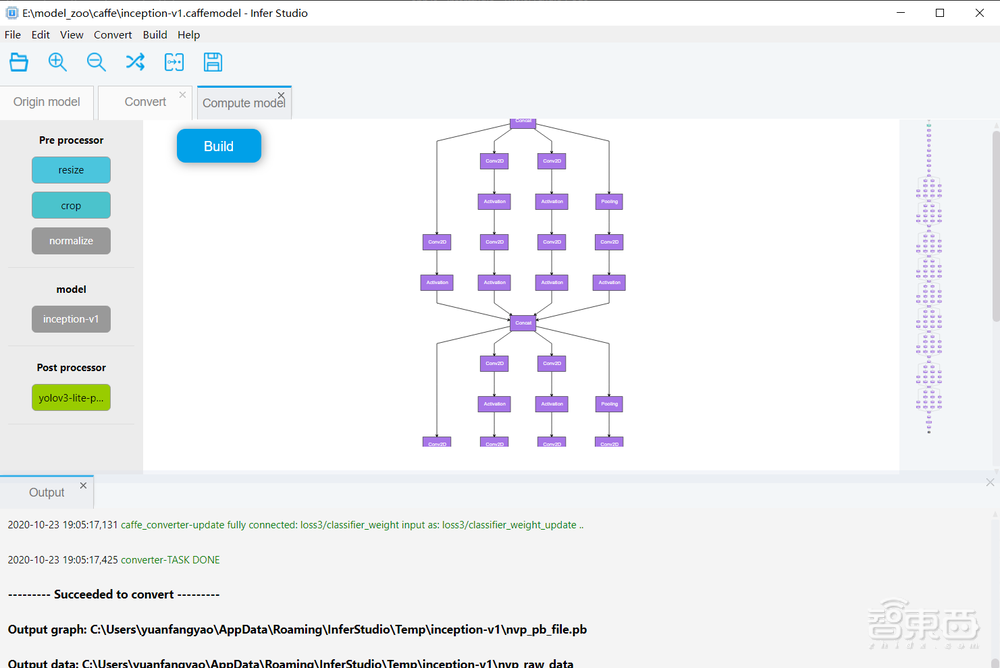Click the bracketed arrow build icon
1000x668 pixels.
coord(174,62)
